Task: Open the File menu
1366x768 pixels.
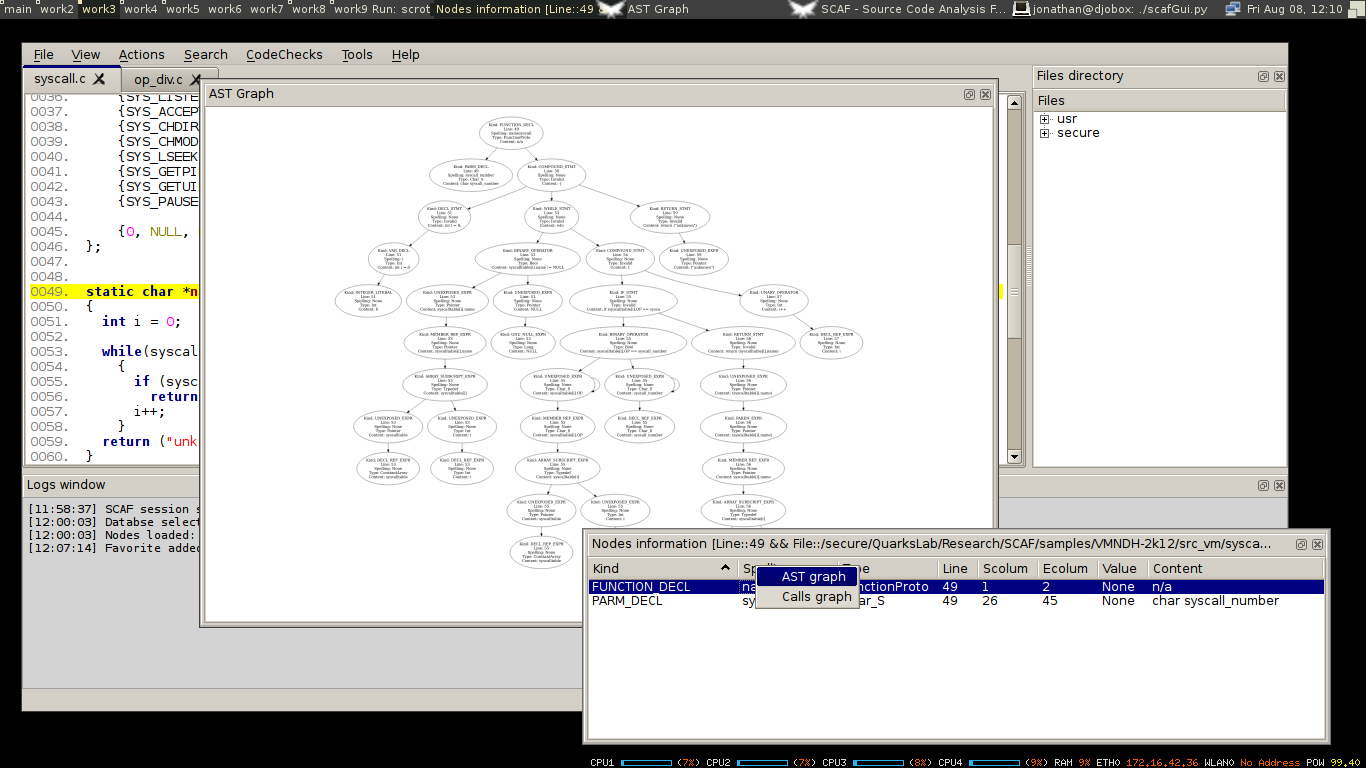Action: 44,55
